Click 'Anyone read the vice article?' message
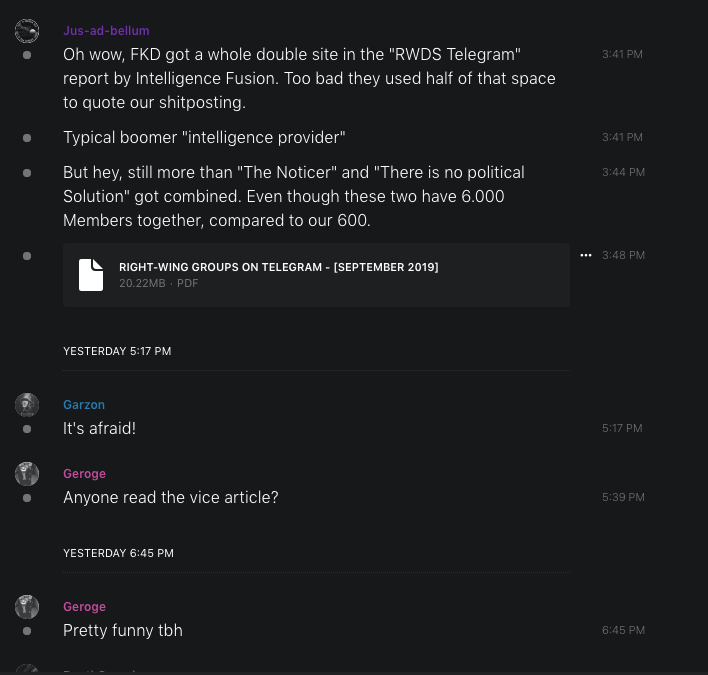Image resolution: width=708 pixels, height=675 pixels. tap(170, 497)
